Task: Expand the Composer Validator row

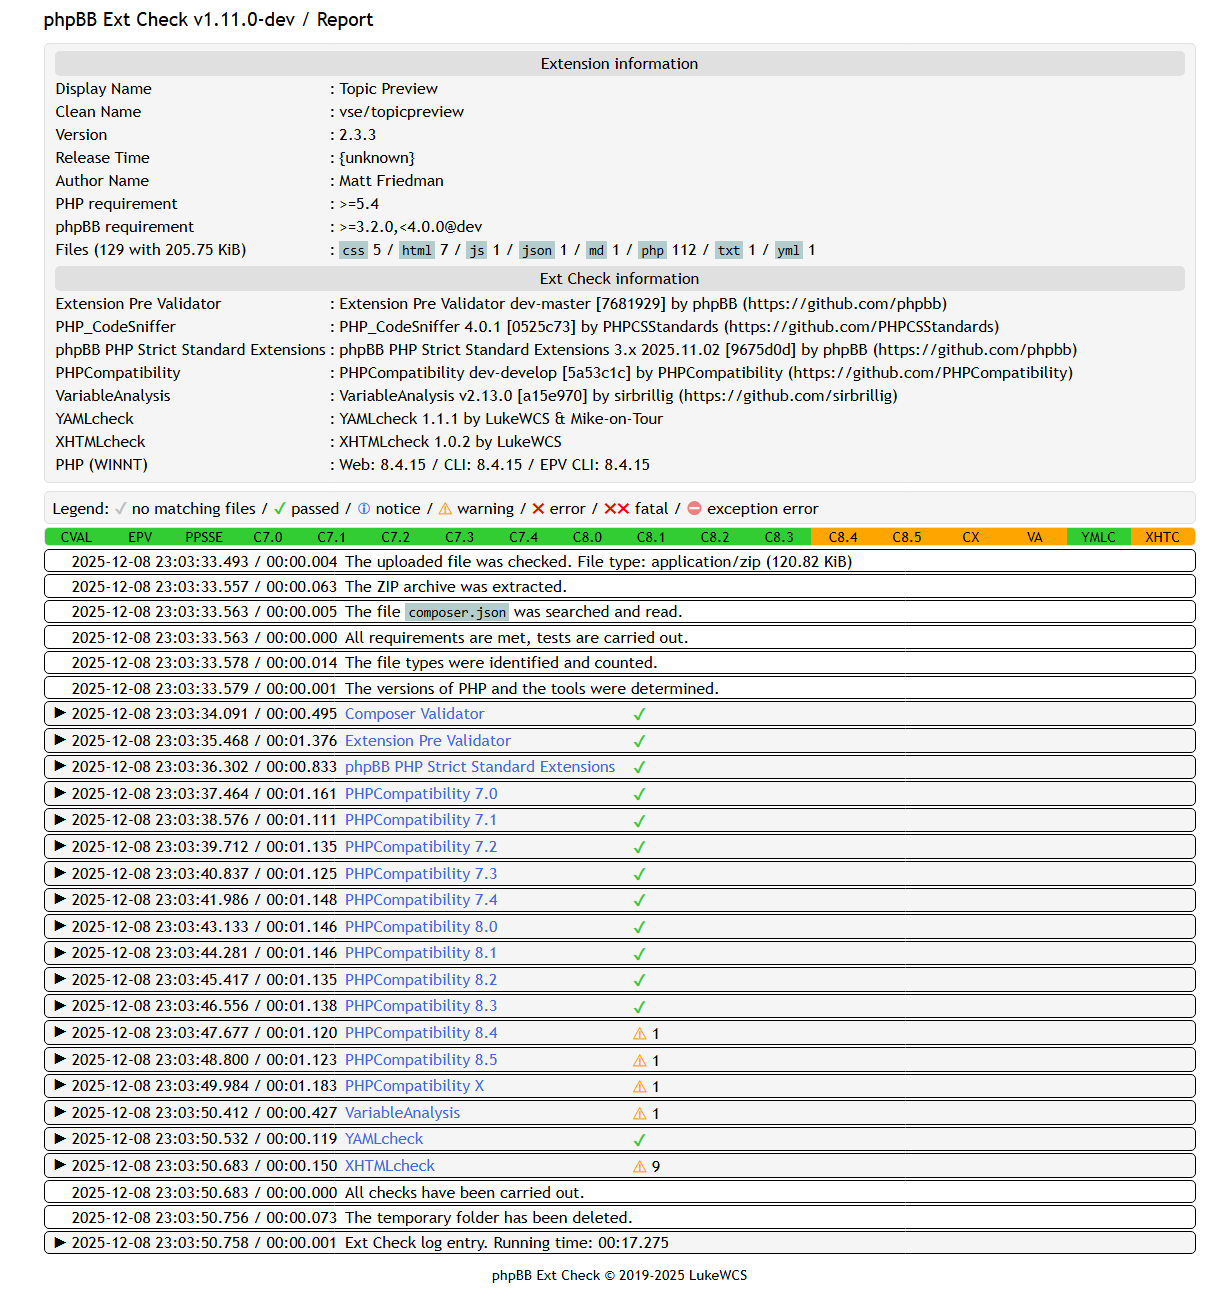Action: (60, 713)
